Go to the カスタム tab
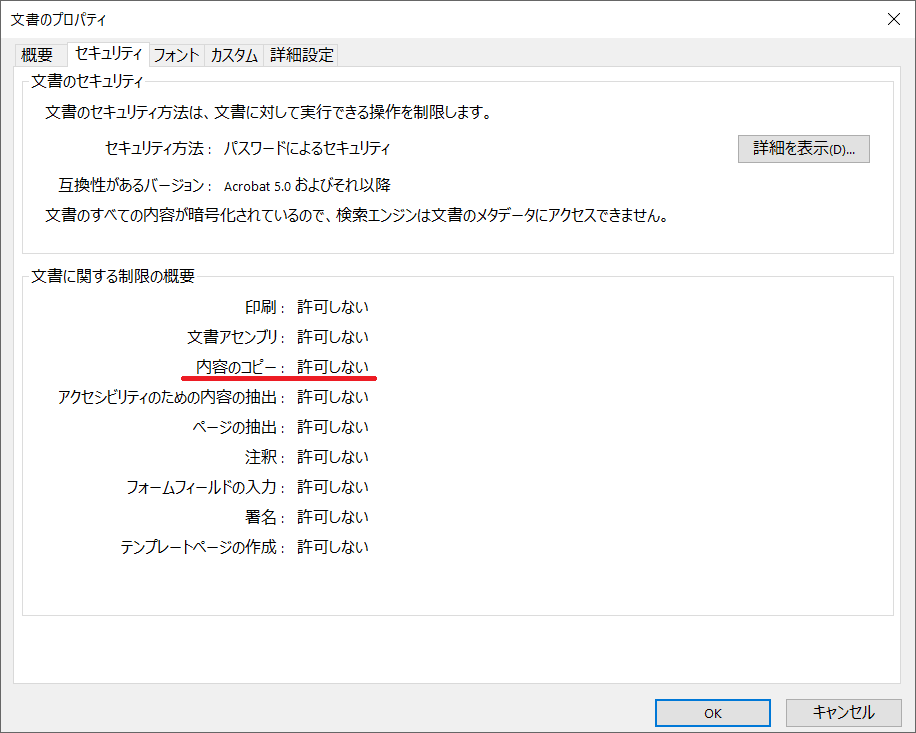 (x=234, y=56)
